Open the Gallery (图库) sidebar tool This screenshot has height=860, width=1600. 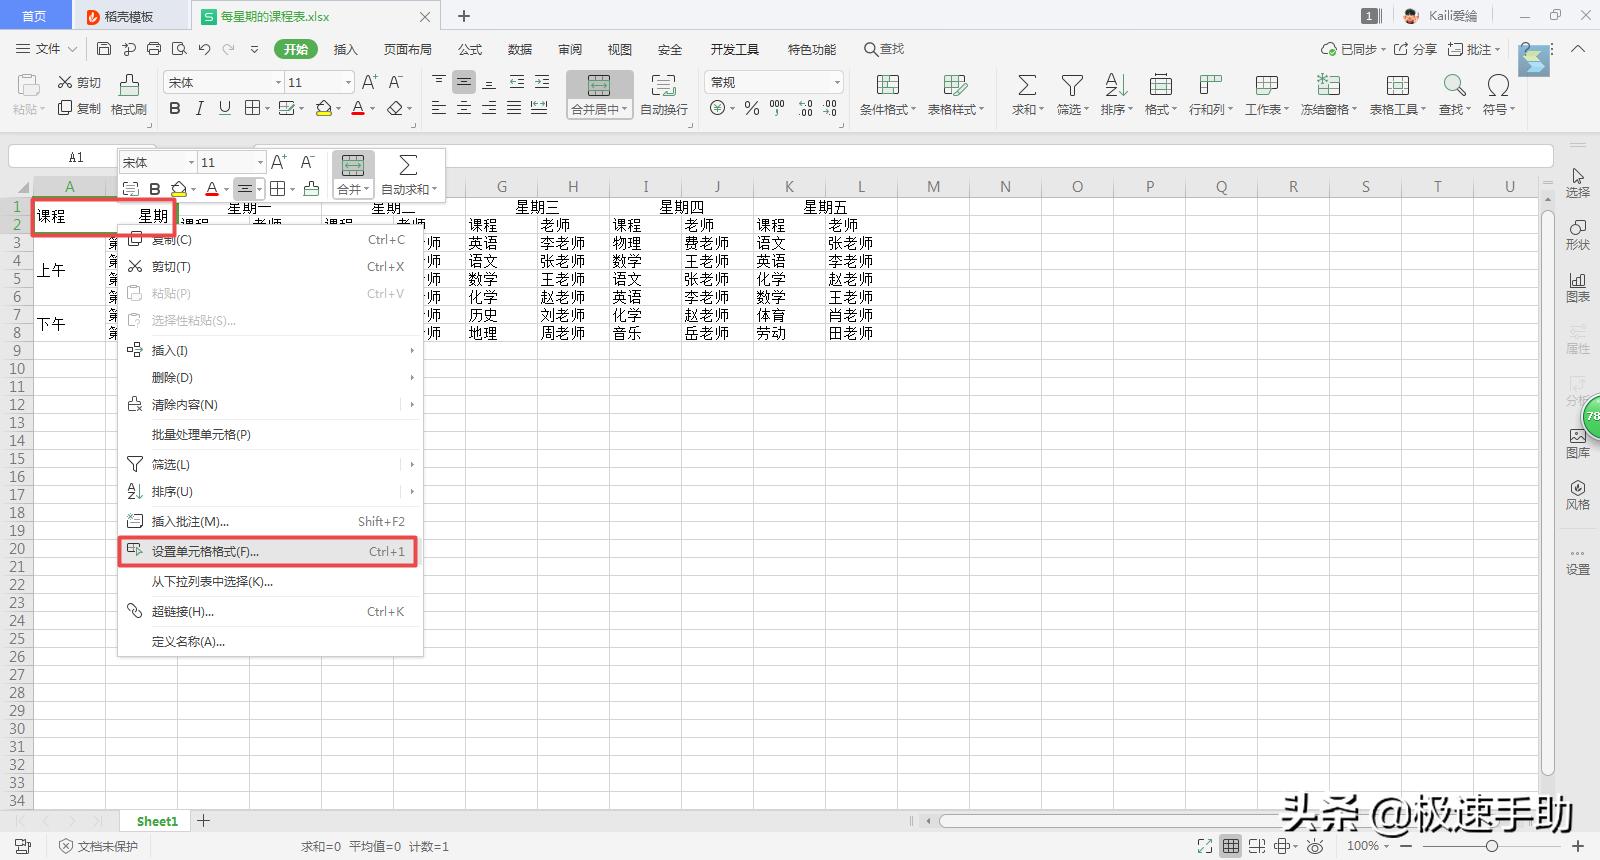coord(1577,443)
